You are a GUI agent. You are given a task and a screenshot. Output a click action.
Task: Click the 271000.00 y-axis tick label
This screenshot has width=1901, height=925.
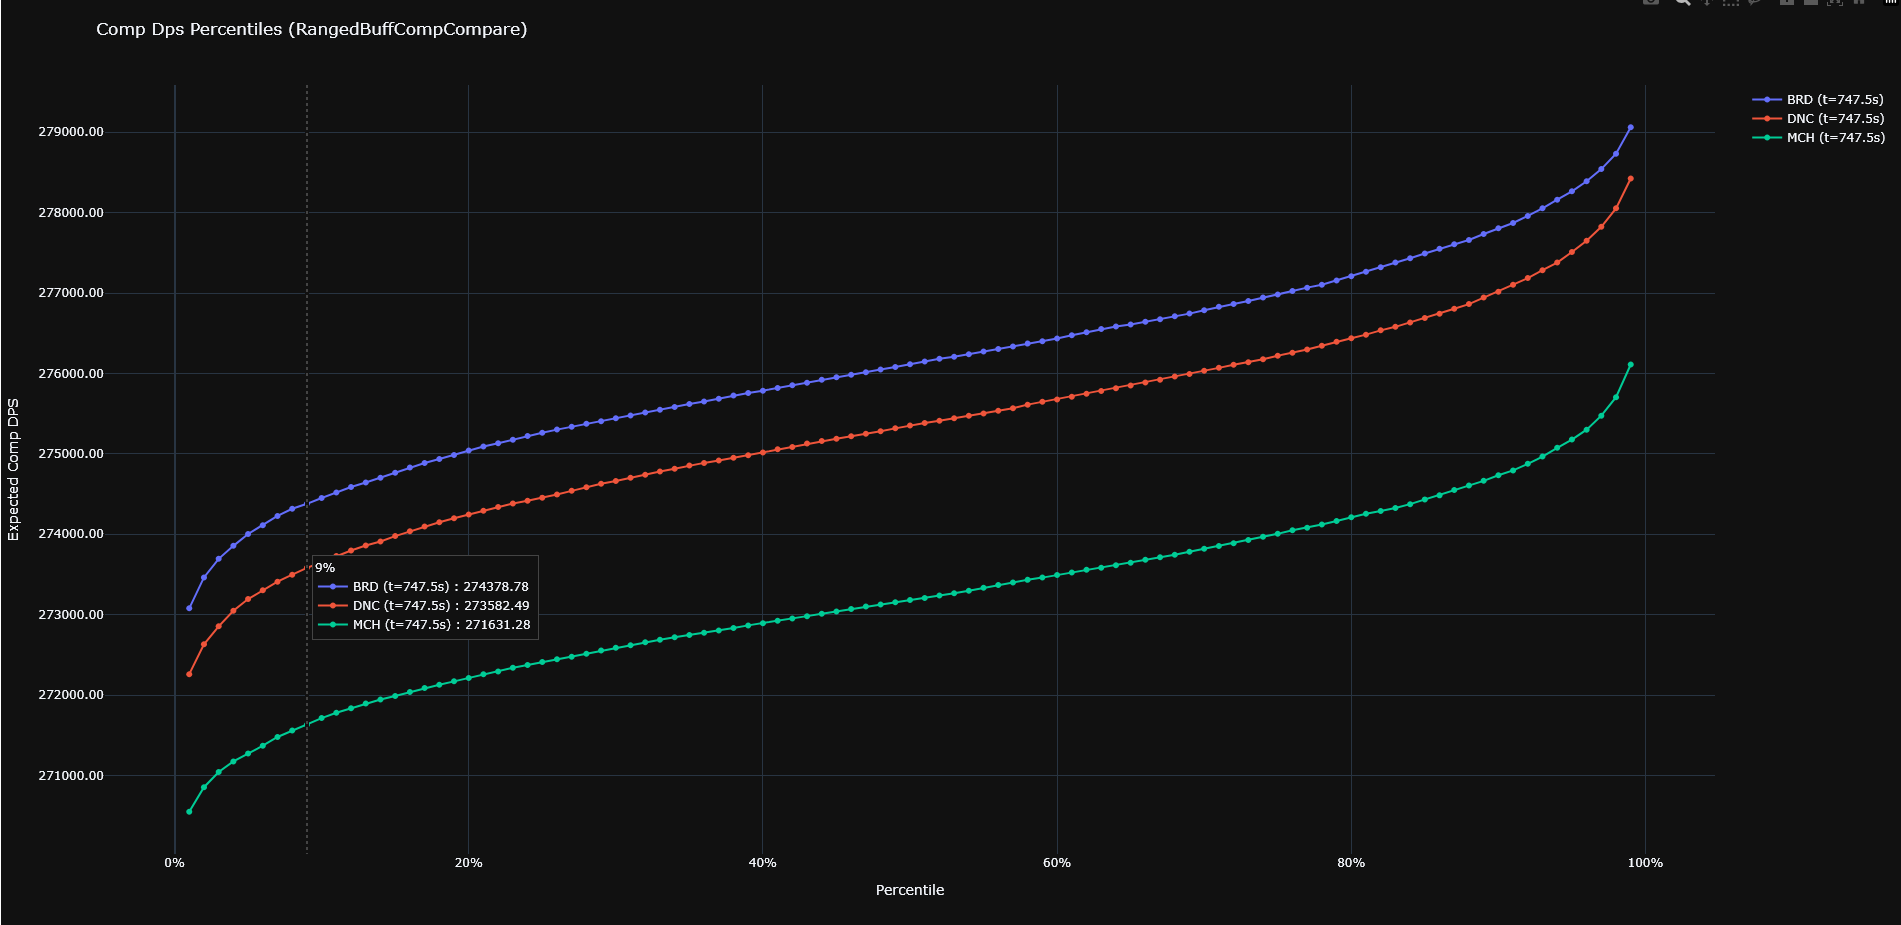71,776
